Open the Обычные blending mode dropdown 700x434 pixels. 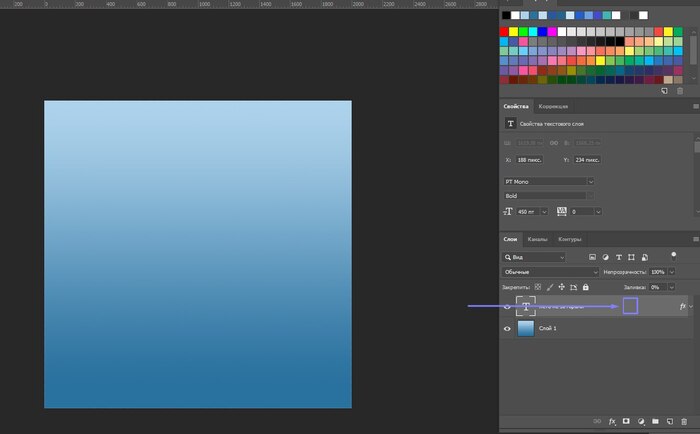click(x=549, y=272)
